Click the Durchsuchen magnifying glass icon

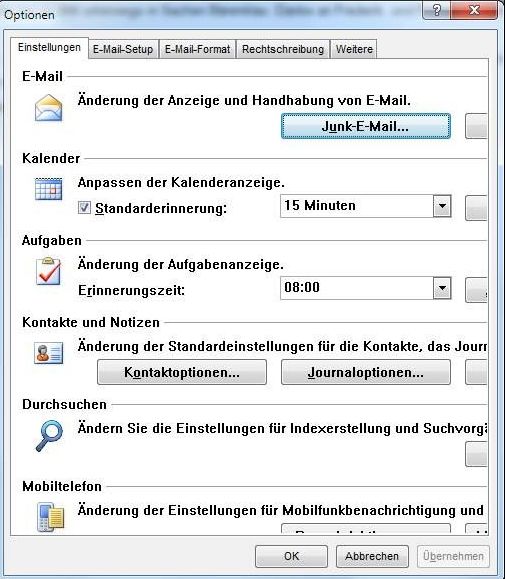(49, 436)
